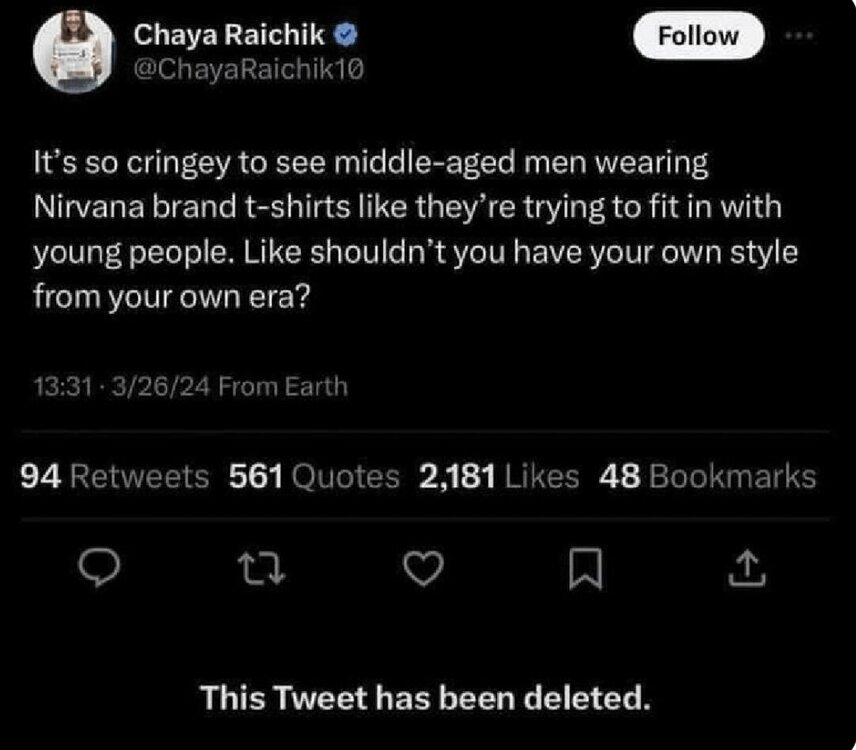Click the 'This Tweet has been deleted' notice

[x=425, y=696]
